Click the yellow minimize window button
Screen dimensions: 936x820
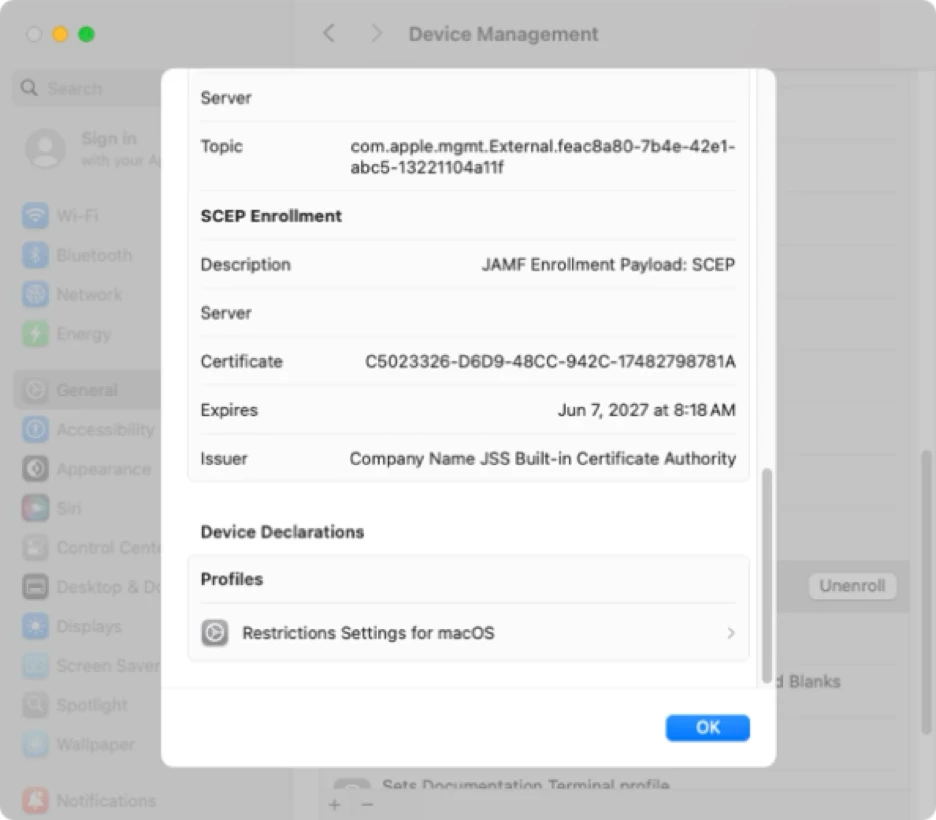tap(60, 34)
